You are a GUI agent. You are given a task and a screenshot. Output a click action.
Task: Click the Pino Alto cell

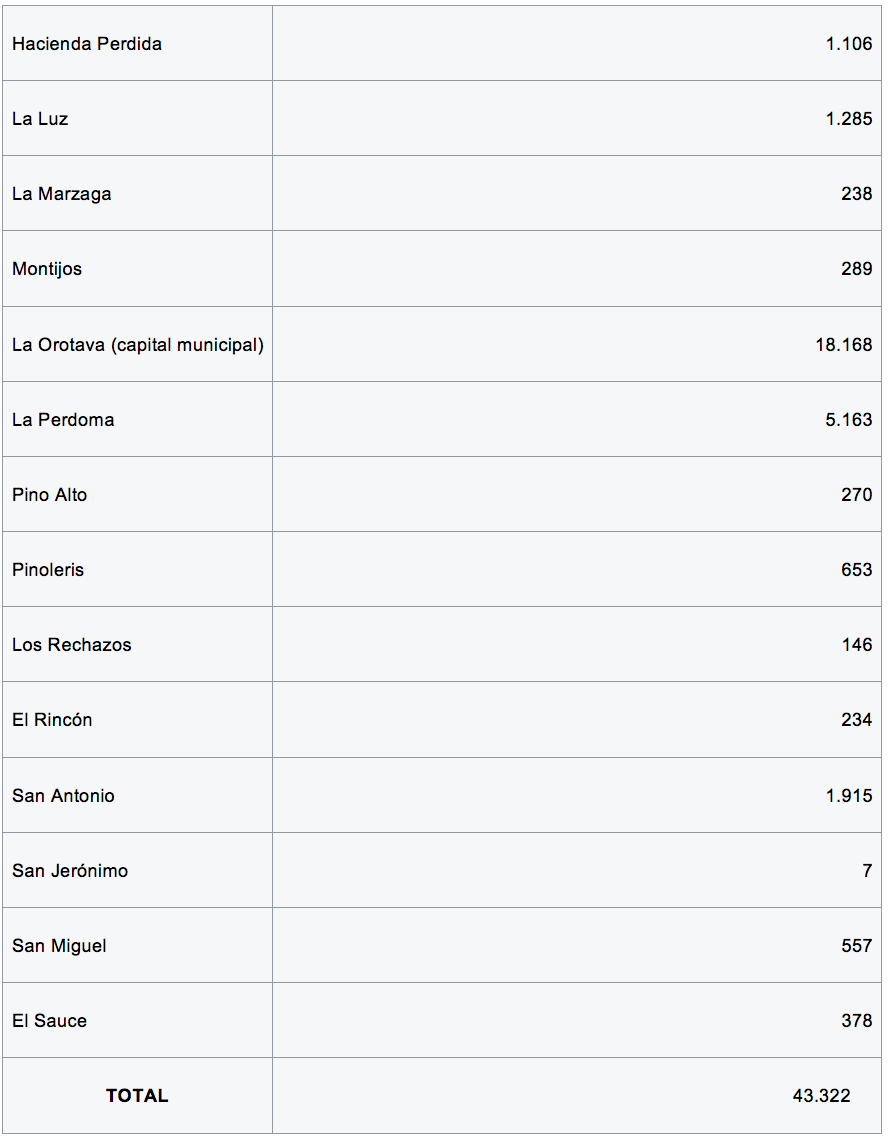click(x=49, y=495)
